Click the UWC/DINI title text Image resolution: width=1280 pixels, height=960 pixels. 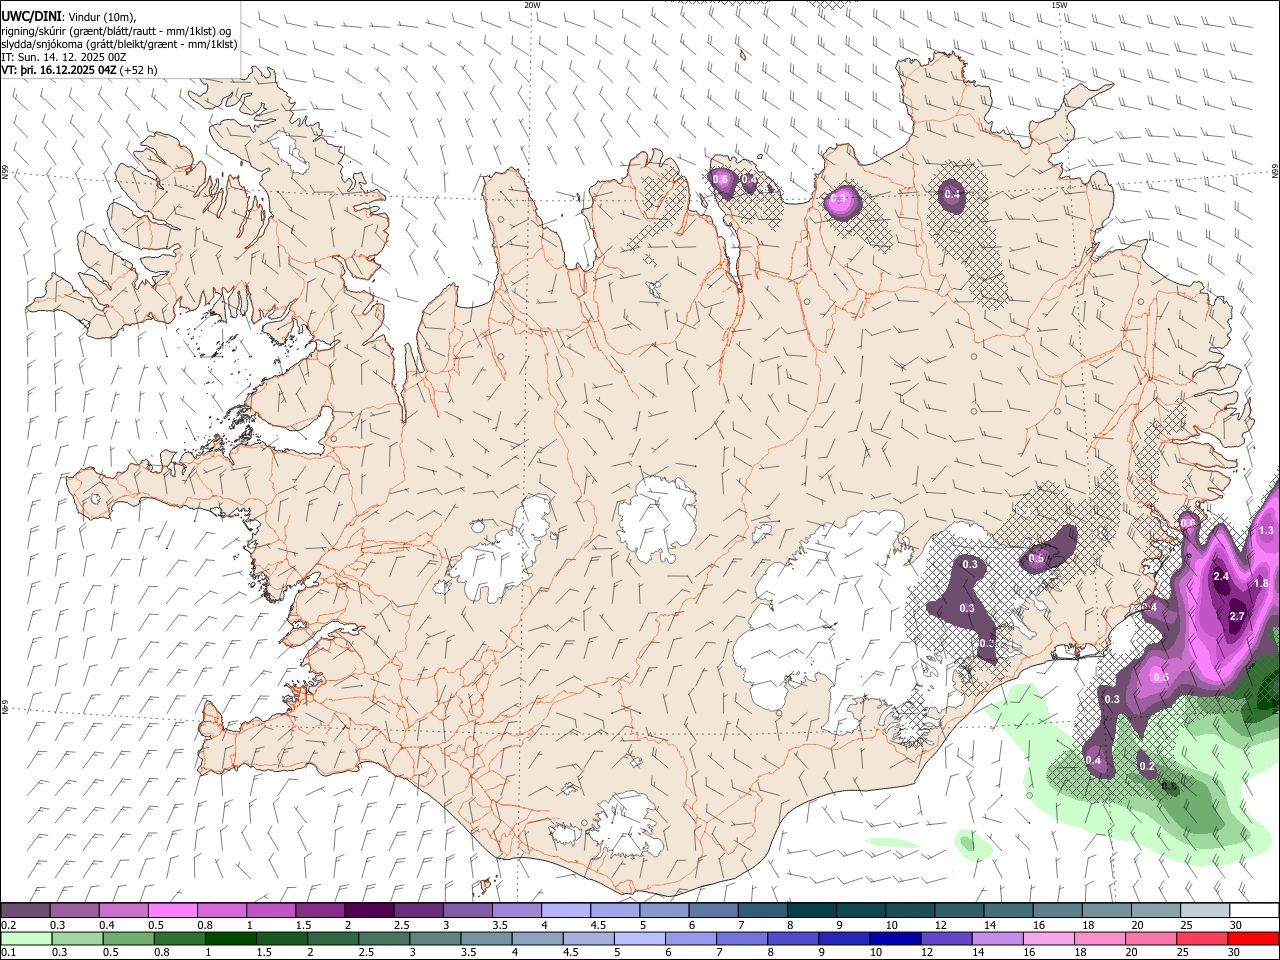pyautogui.click(x=31, y=16)
